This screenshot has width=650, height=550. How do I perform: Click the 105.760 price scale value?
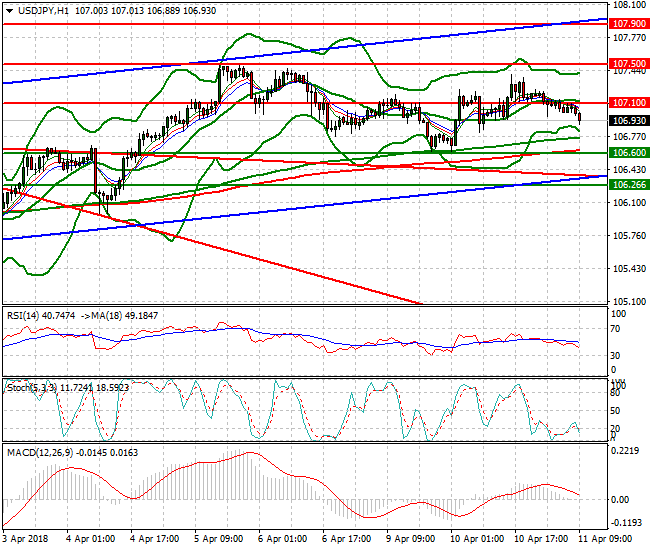629,236
